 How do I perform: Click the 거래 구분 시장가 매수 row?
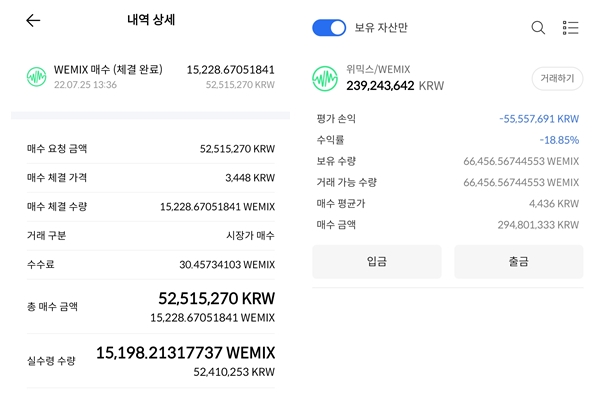[x=151, y=235]
